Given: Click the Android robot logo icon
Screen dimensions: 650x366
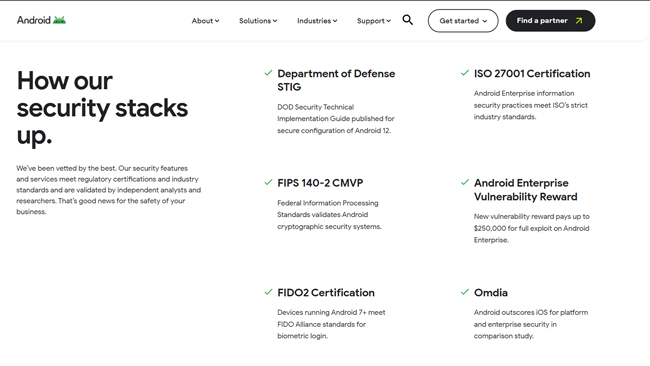Looking at the screenshot, I should tap(59, 20).
